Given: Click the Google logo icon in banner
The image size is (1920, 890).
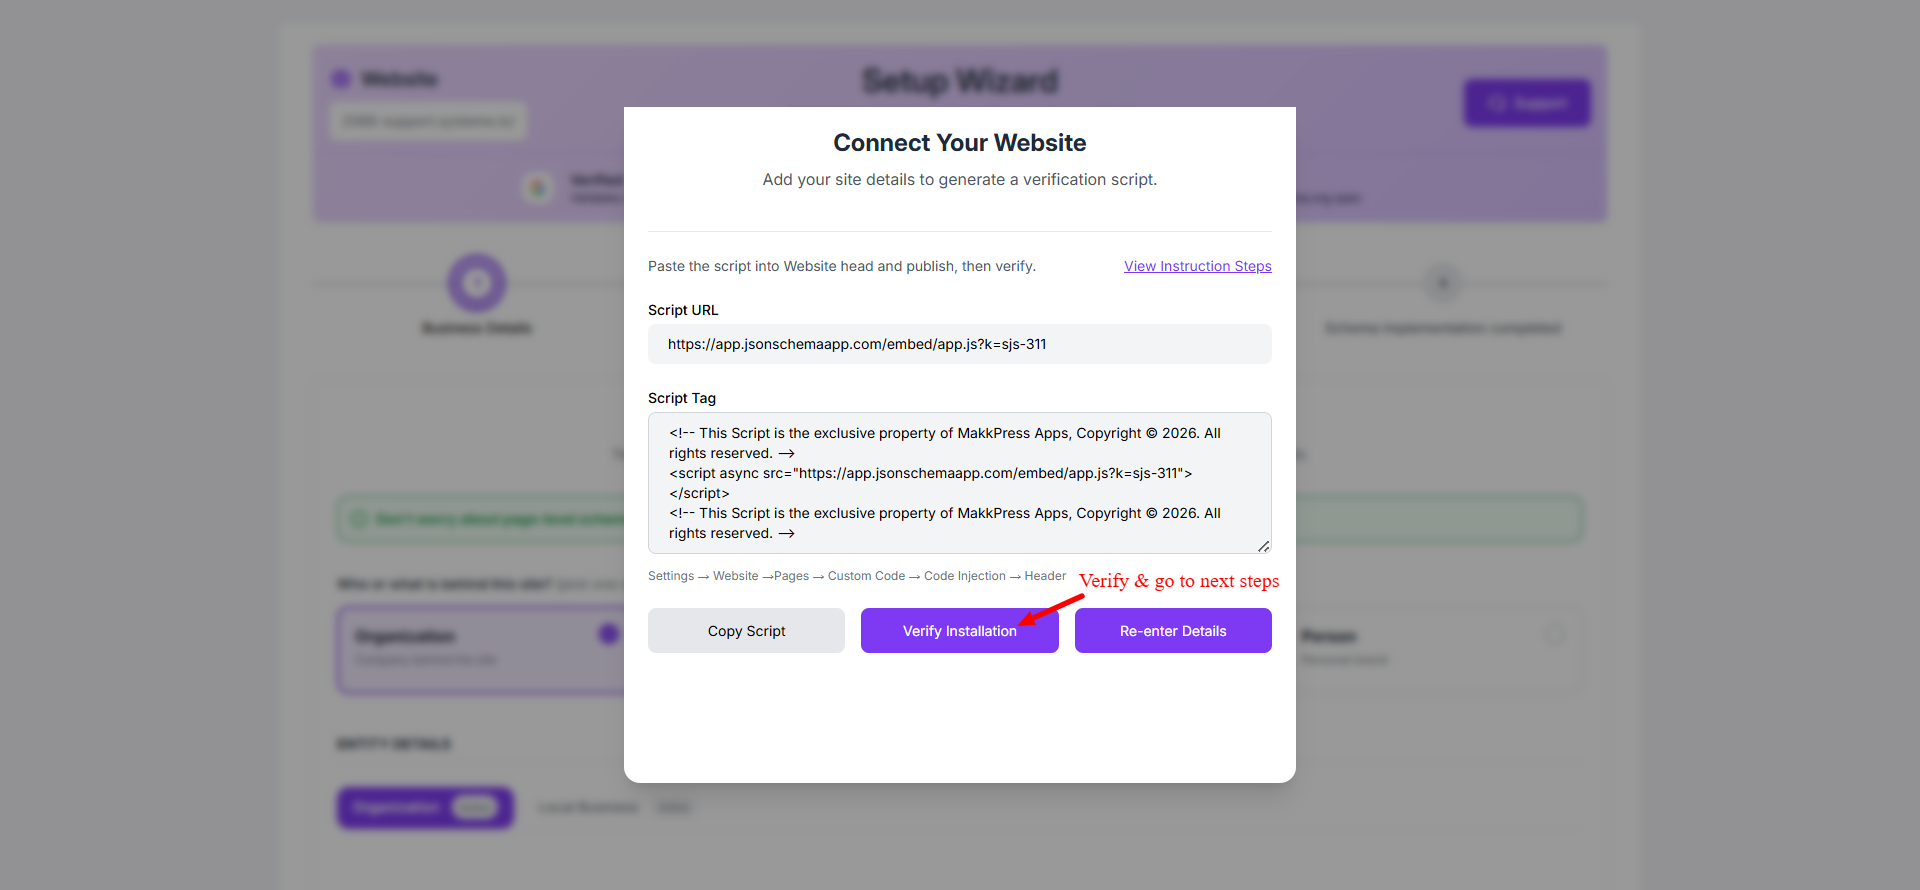Looking at the screenshot, I should 538,187.
